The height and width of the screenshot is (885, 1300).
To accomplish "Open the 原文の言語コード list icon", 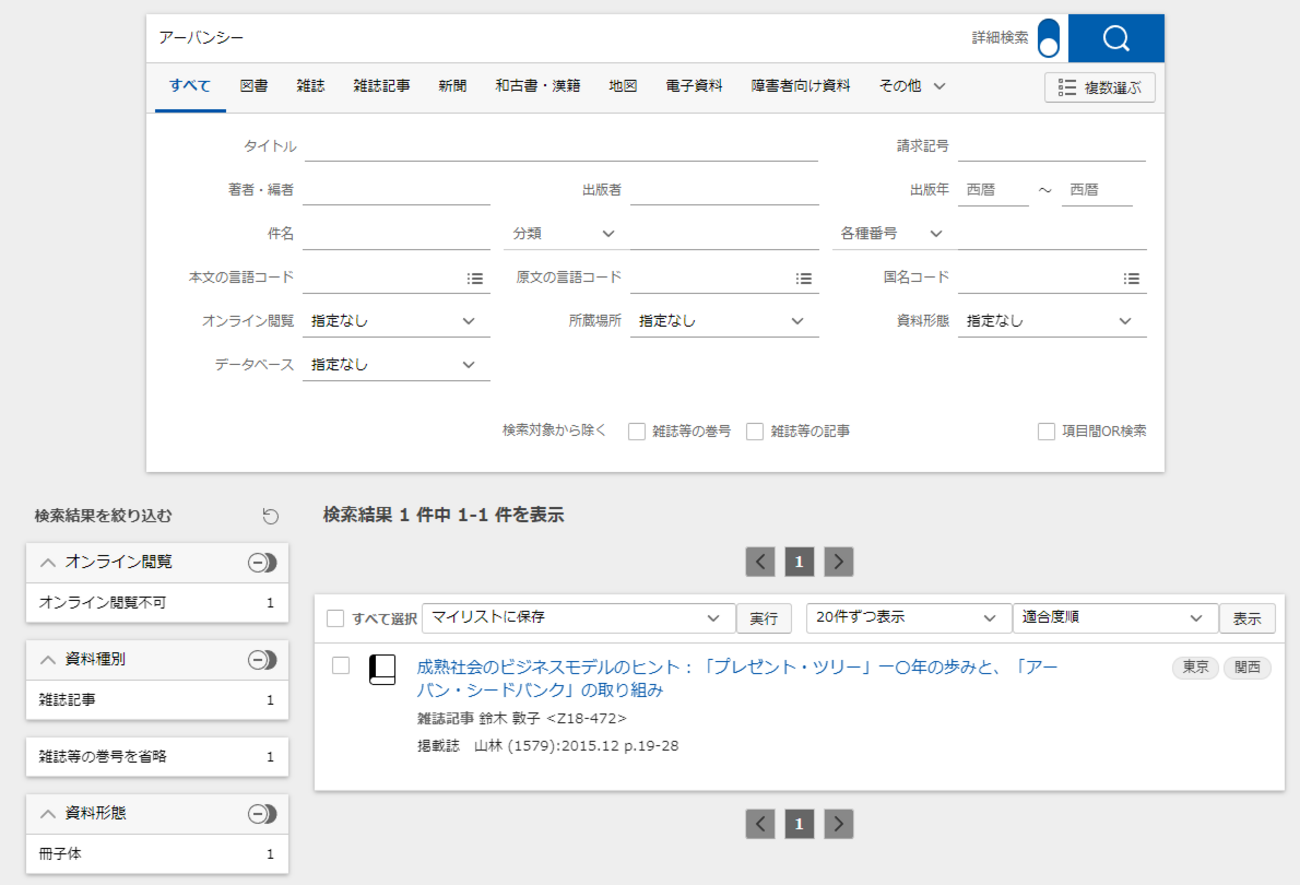I will (x=803, y=279).
